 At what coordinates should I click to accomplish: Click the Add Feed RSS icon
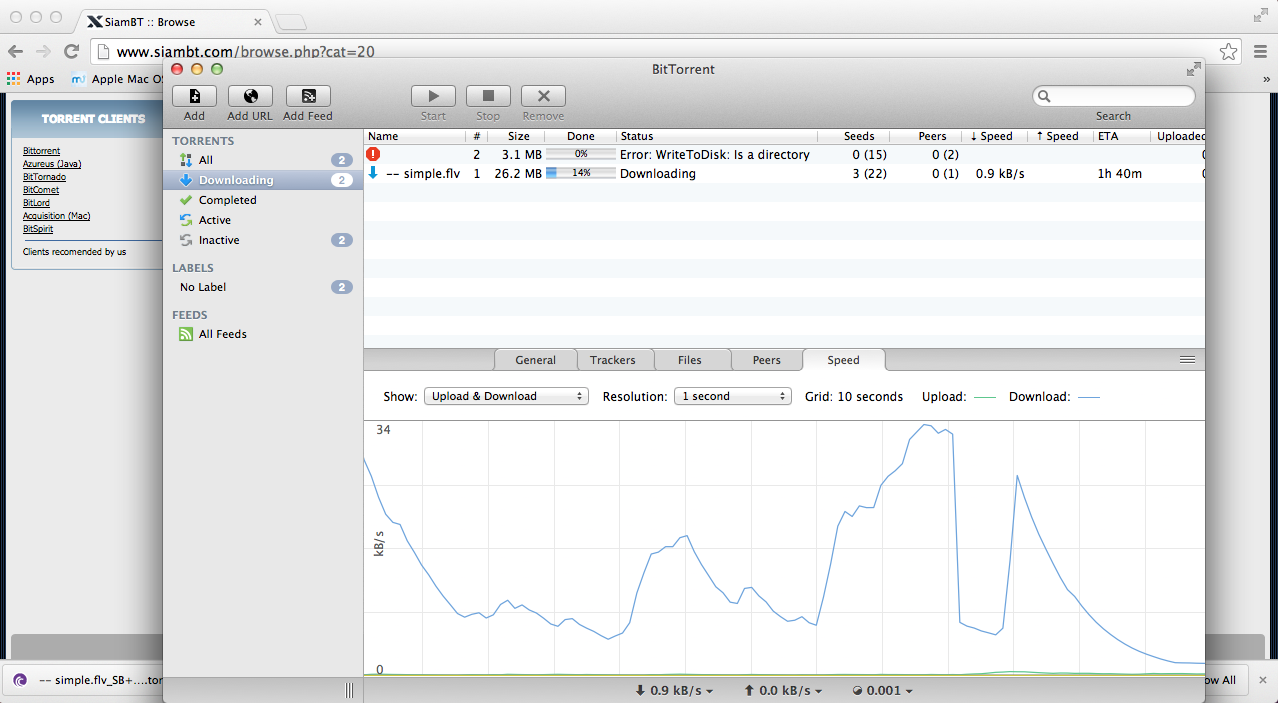[308, 96]
